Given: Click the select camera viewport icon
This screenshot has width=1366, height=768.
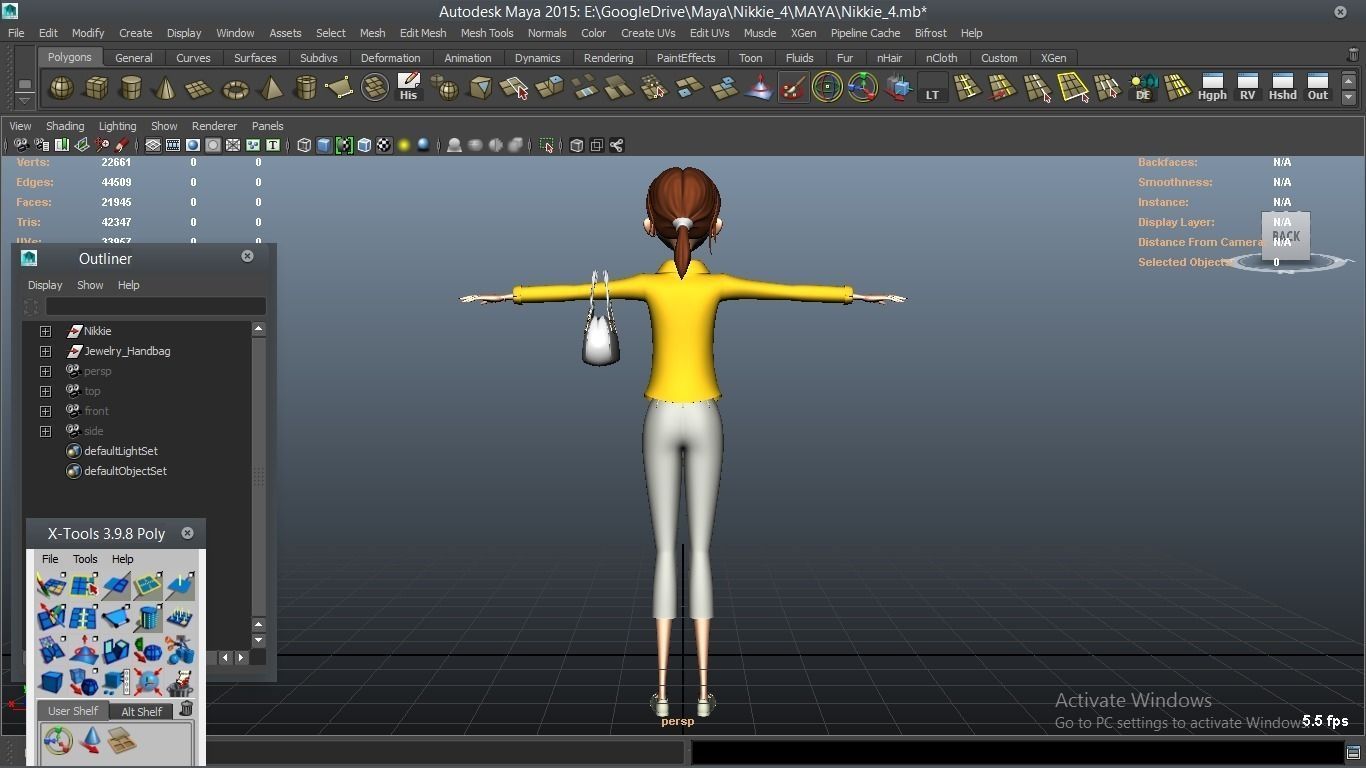Looking at the screenshot, I should click(x=21, y=145).
